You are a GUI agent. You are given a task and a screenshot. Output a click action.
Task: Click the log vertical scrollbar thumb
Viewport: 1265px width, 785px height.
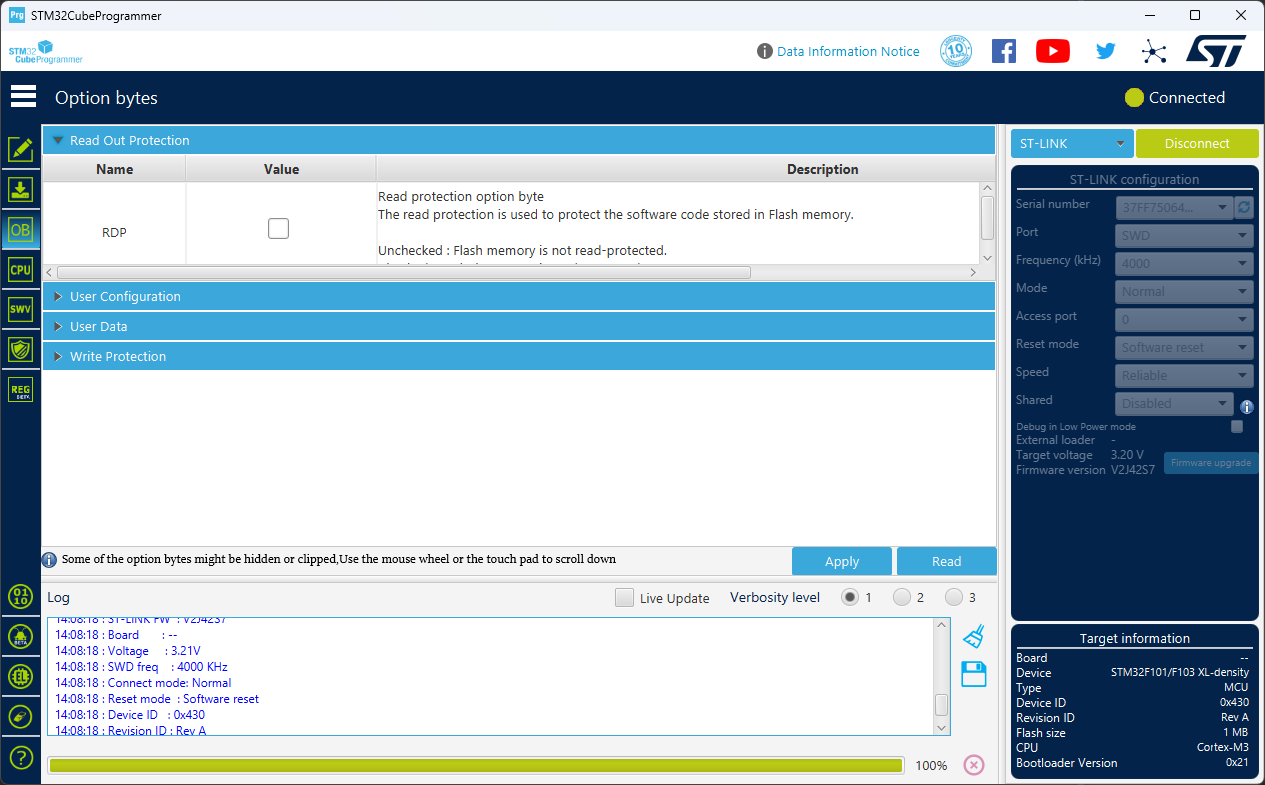tap(941, 704)
